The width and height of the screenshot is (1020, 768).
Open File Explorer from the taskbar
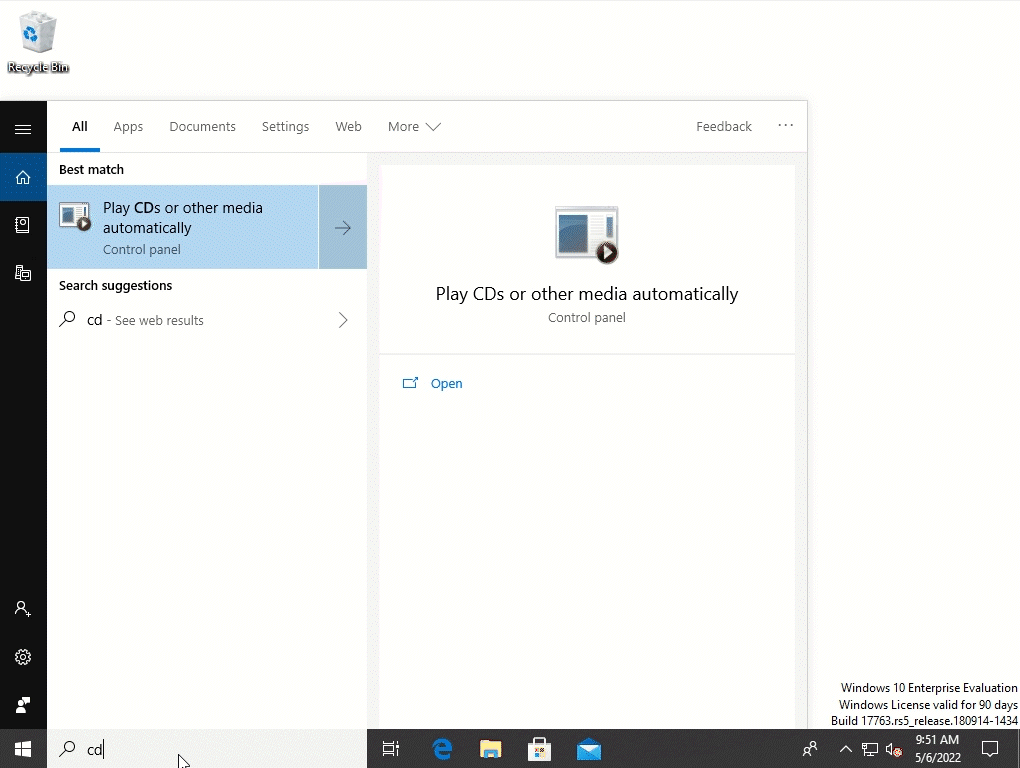(x=490, y=748)
